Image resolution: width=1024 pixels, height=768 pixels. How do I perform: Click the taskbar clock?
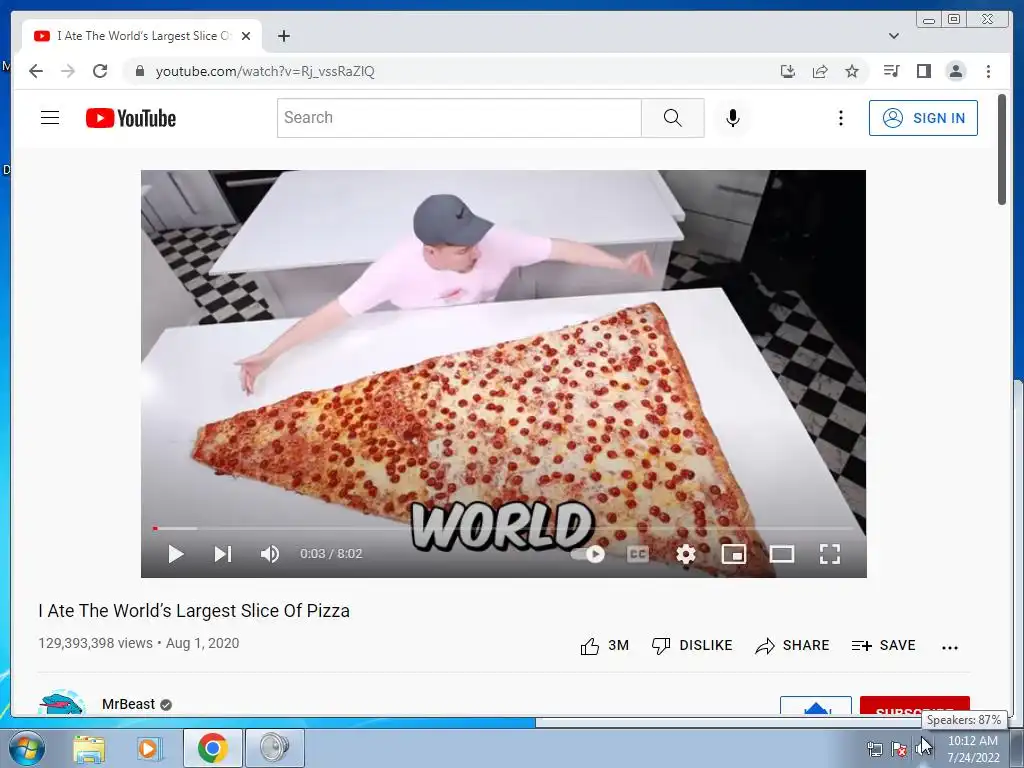(973, 749)
